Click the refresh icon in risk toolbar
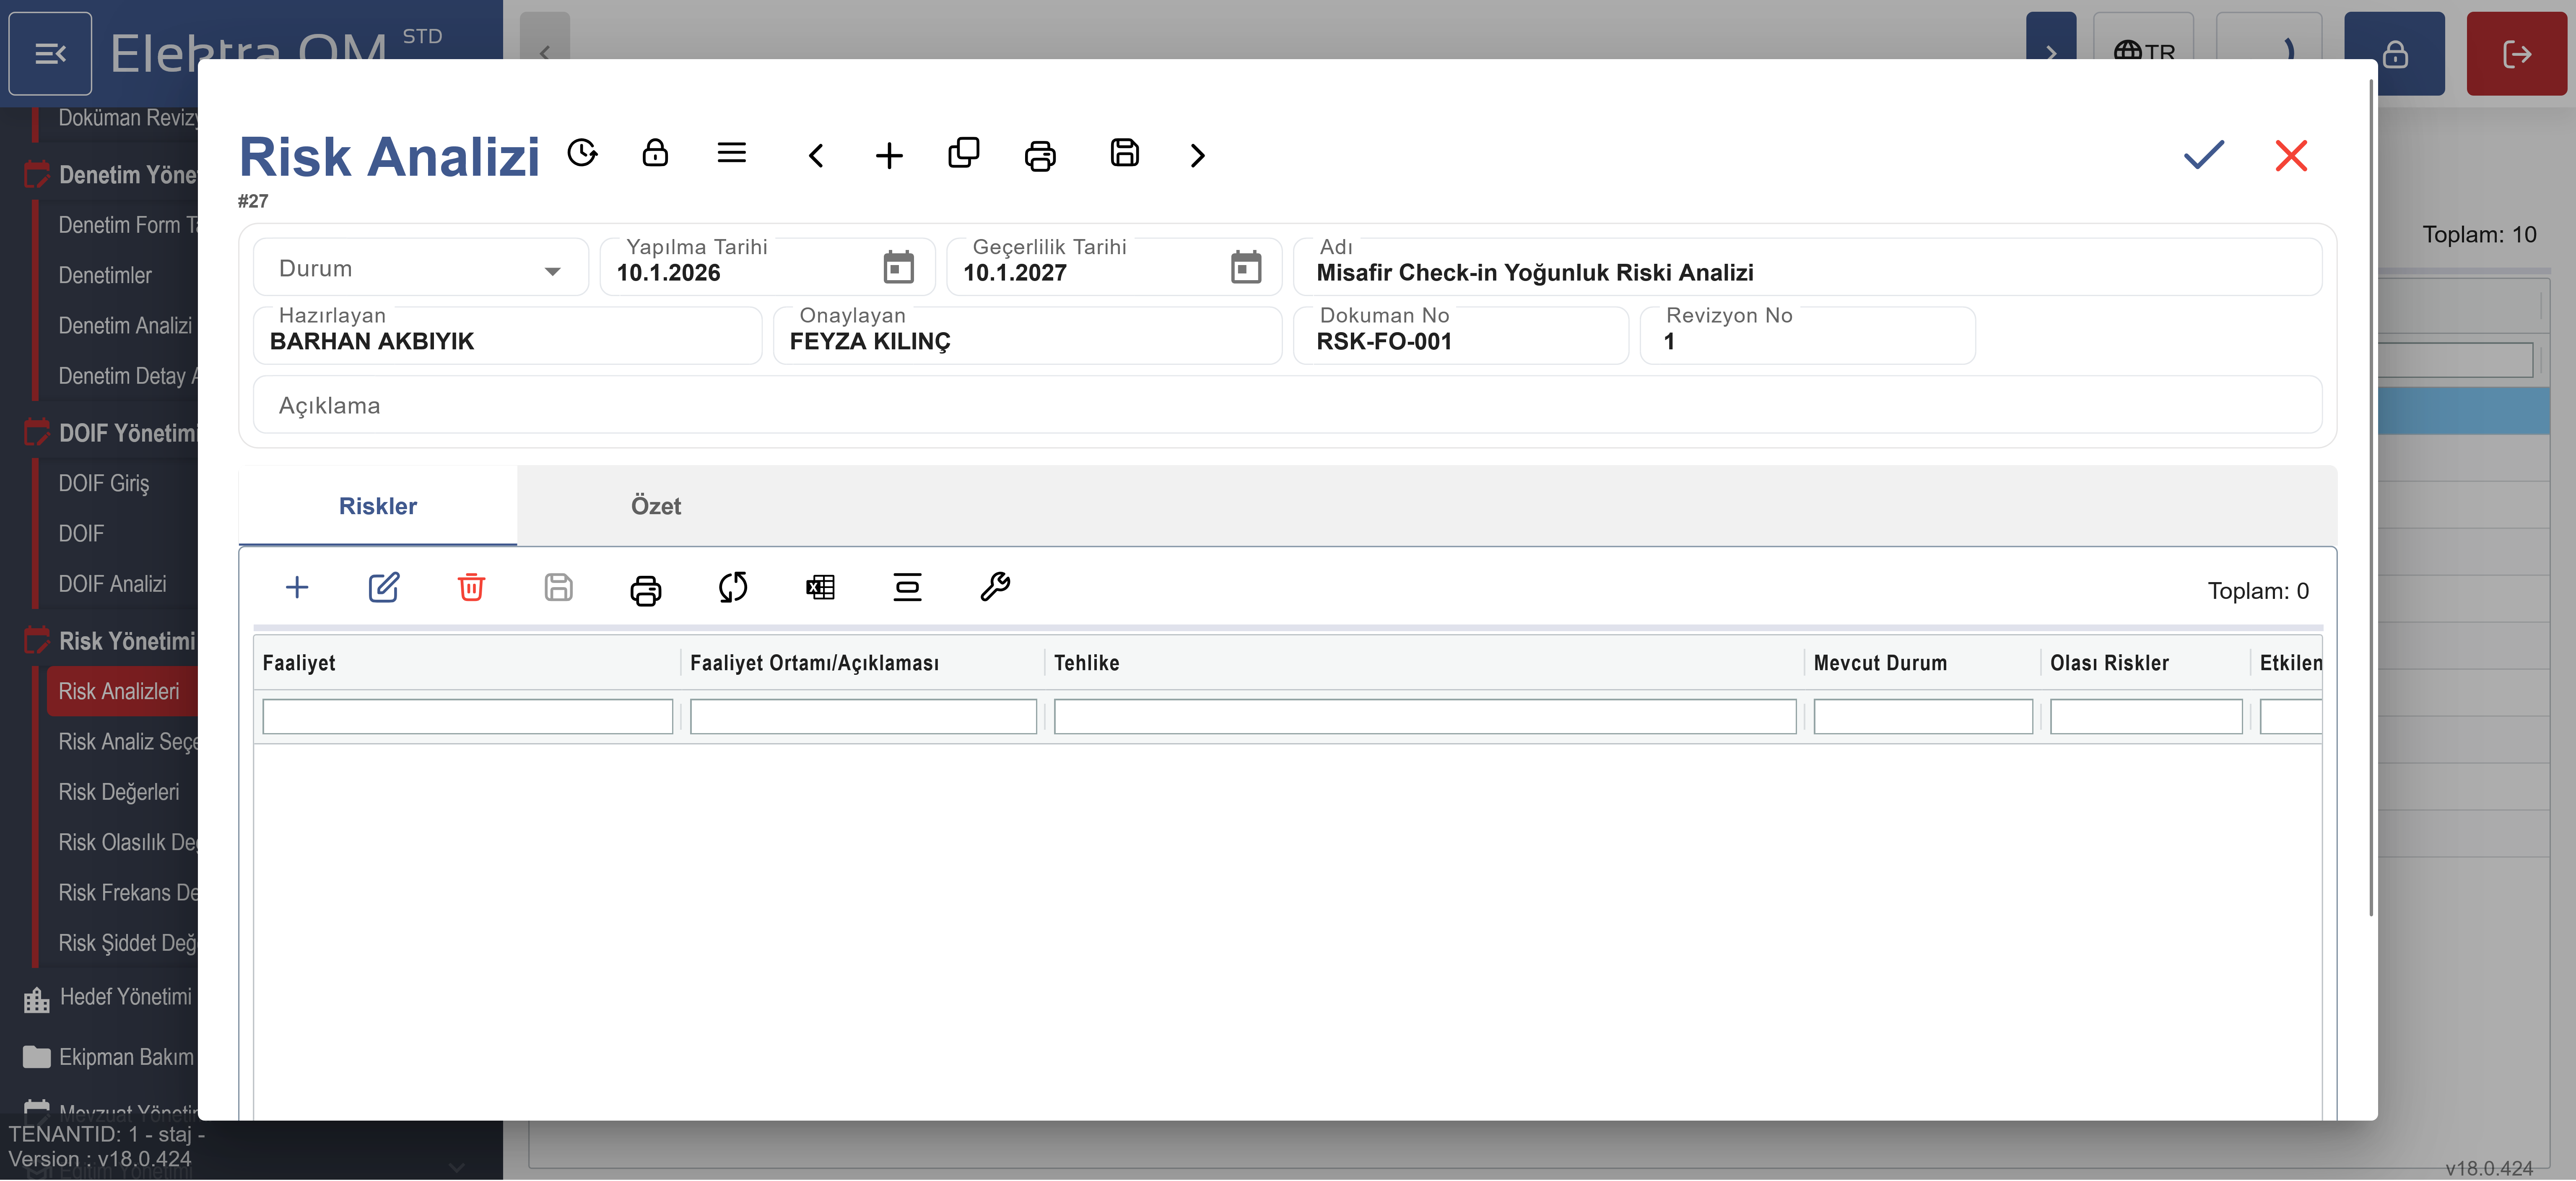The height and width of the screenshot is (1181, 2576). [x=733, y=587]
